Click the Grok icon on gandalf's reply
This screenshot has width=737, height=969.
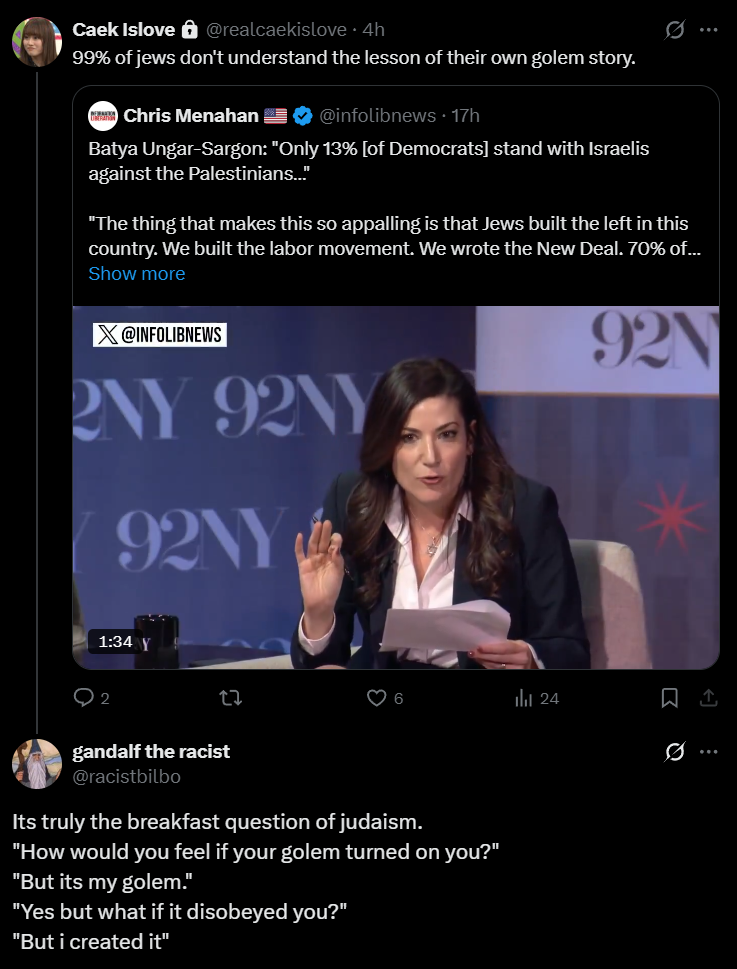(675, 751)
